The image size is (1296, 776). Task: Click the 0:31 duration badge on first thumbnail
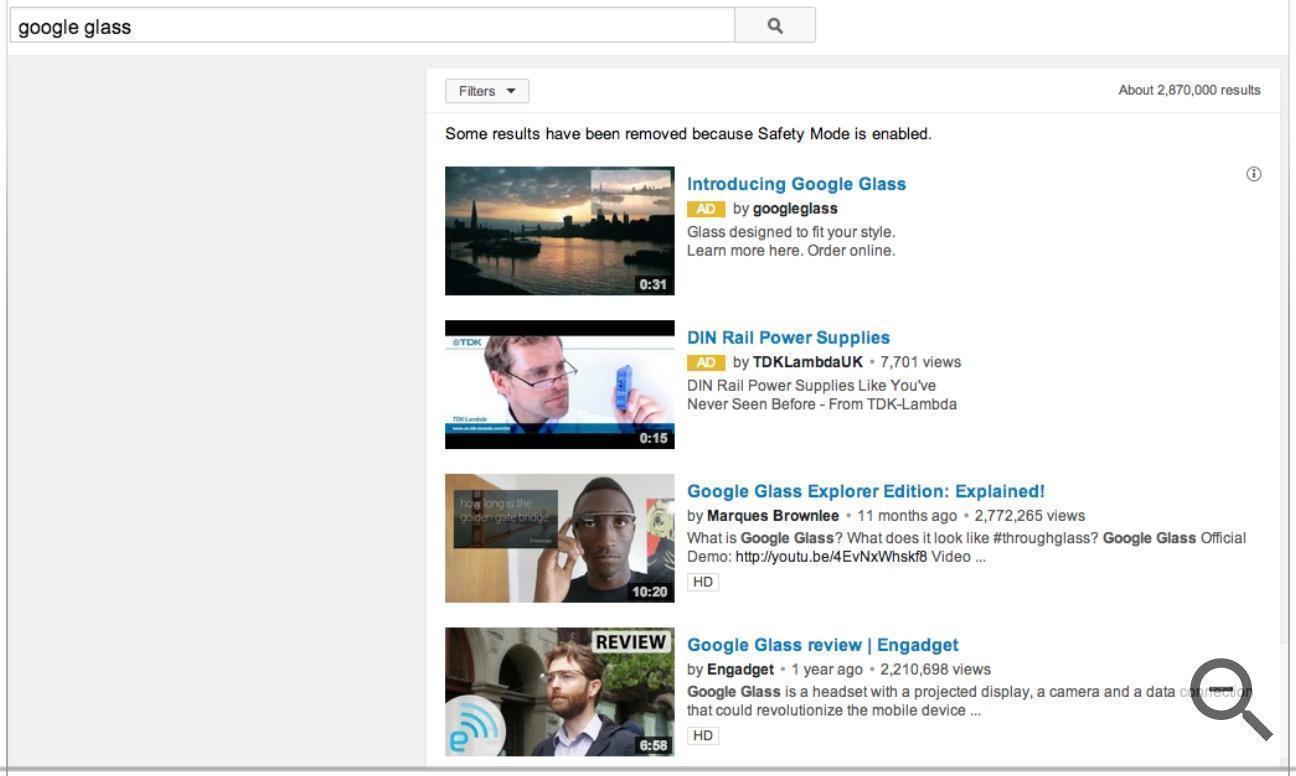coord(655,284)
